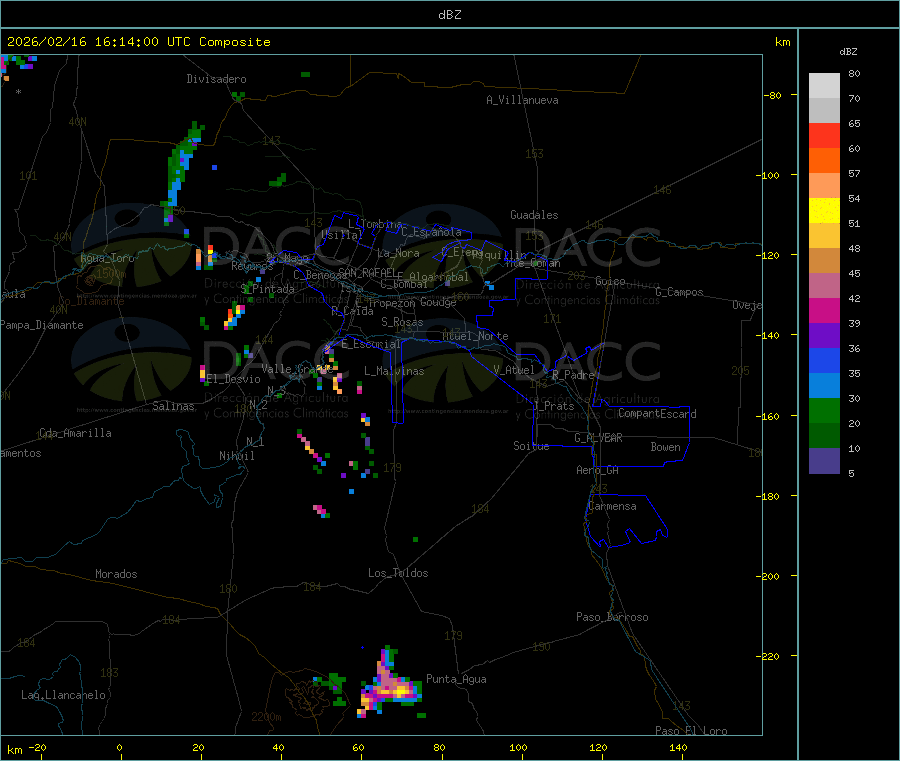Click the La_Nora map label

tap(398, 253)
